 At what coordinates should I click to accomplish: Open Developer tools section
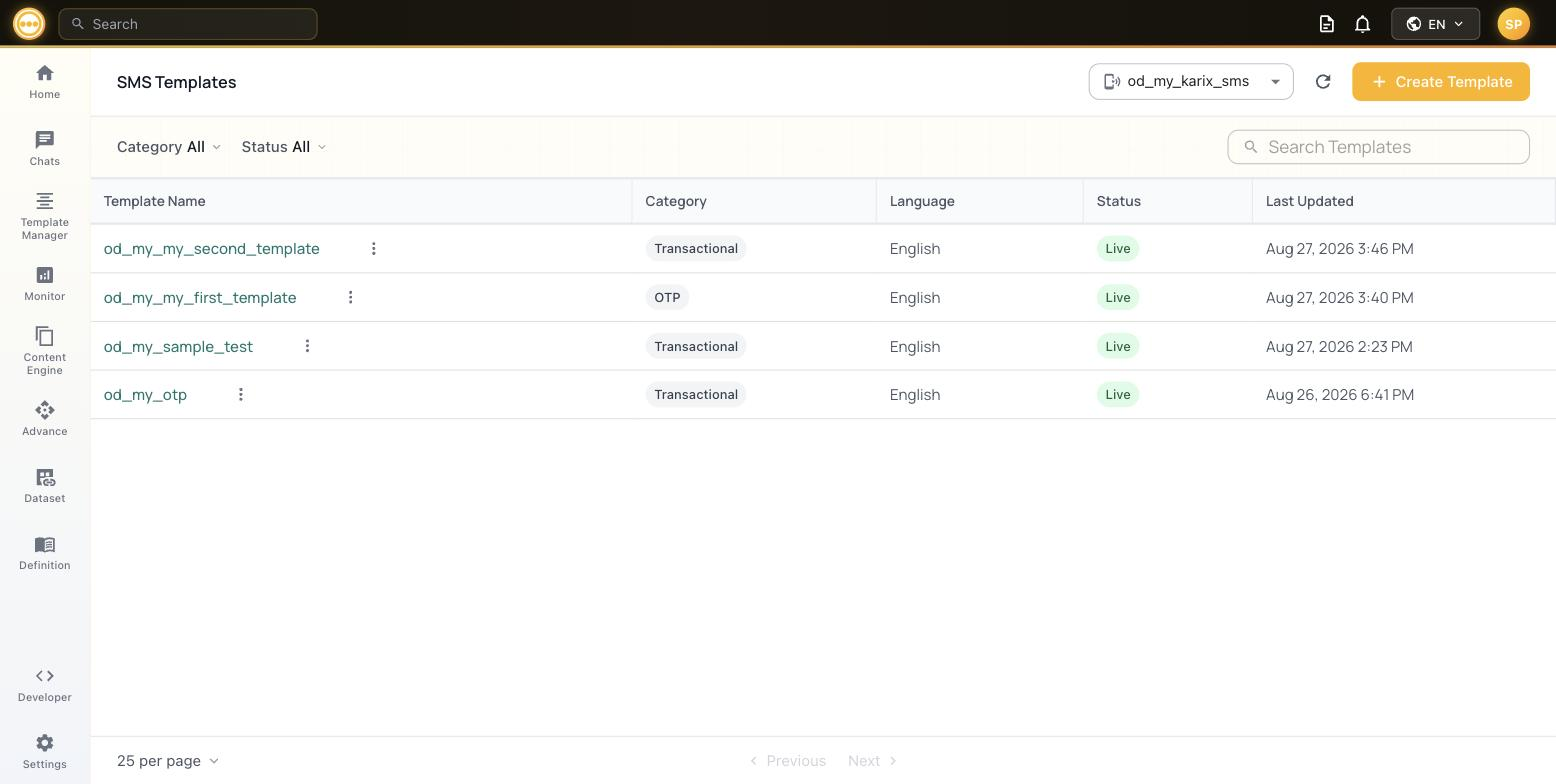(x=44, y=685)
